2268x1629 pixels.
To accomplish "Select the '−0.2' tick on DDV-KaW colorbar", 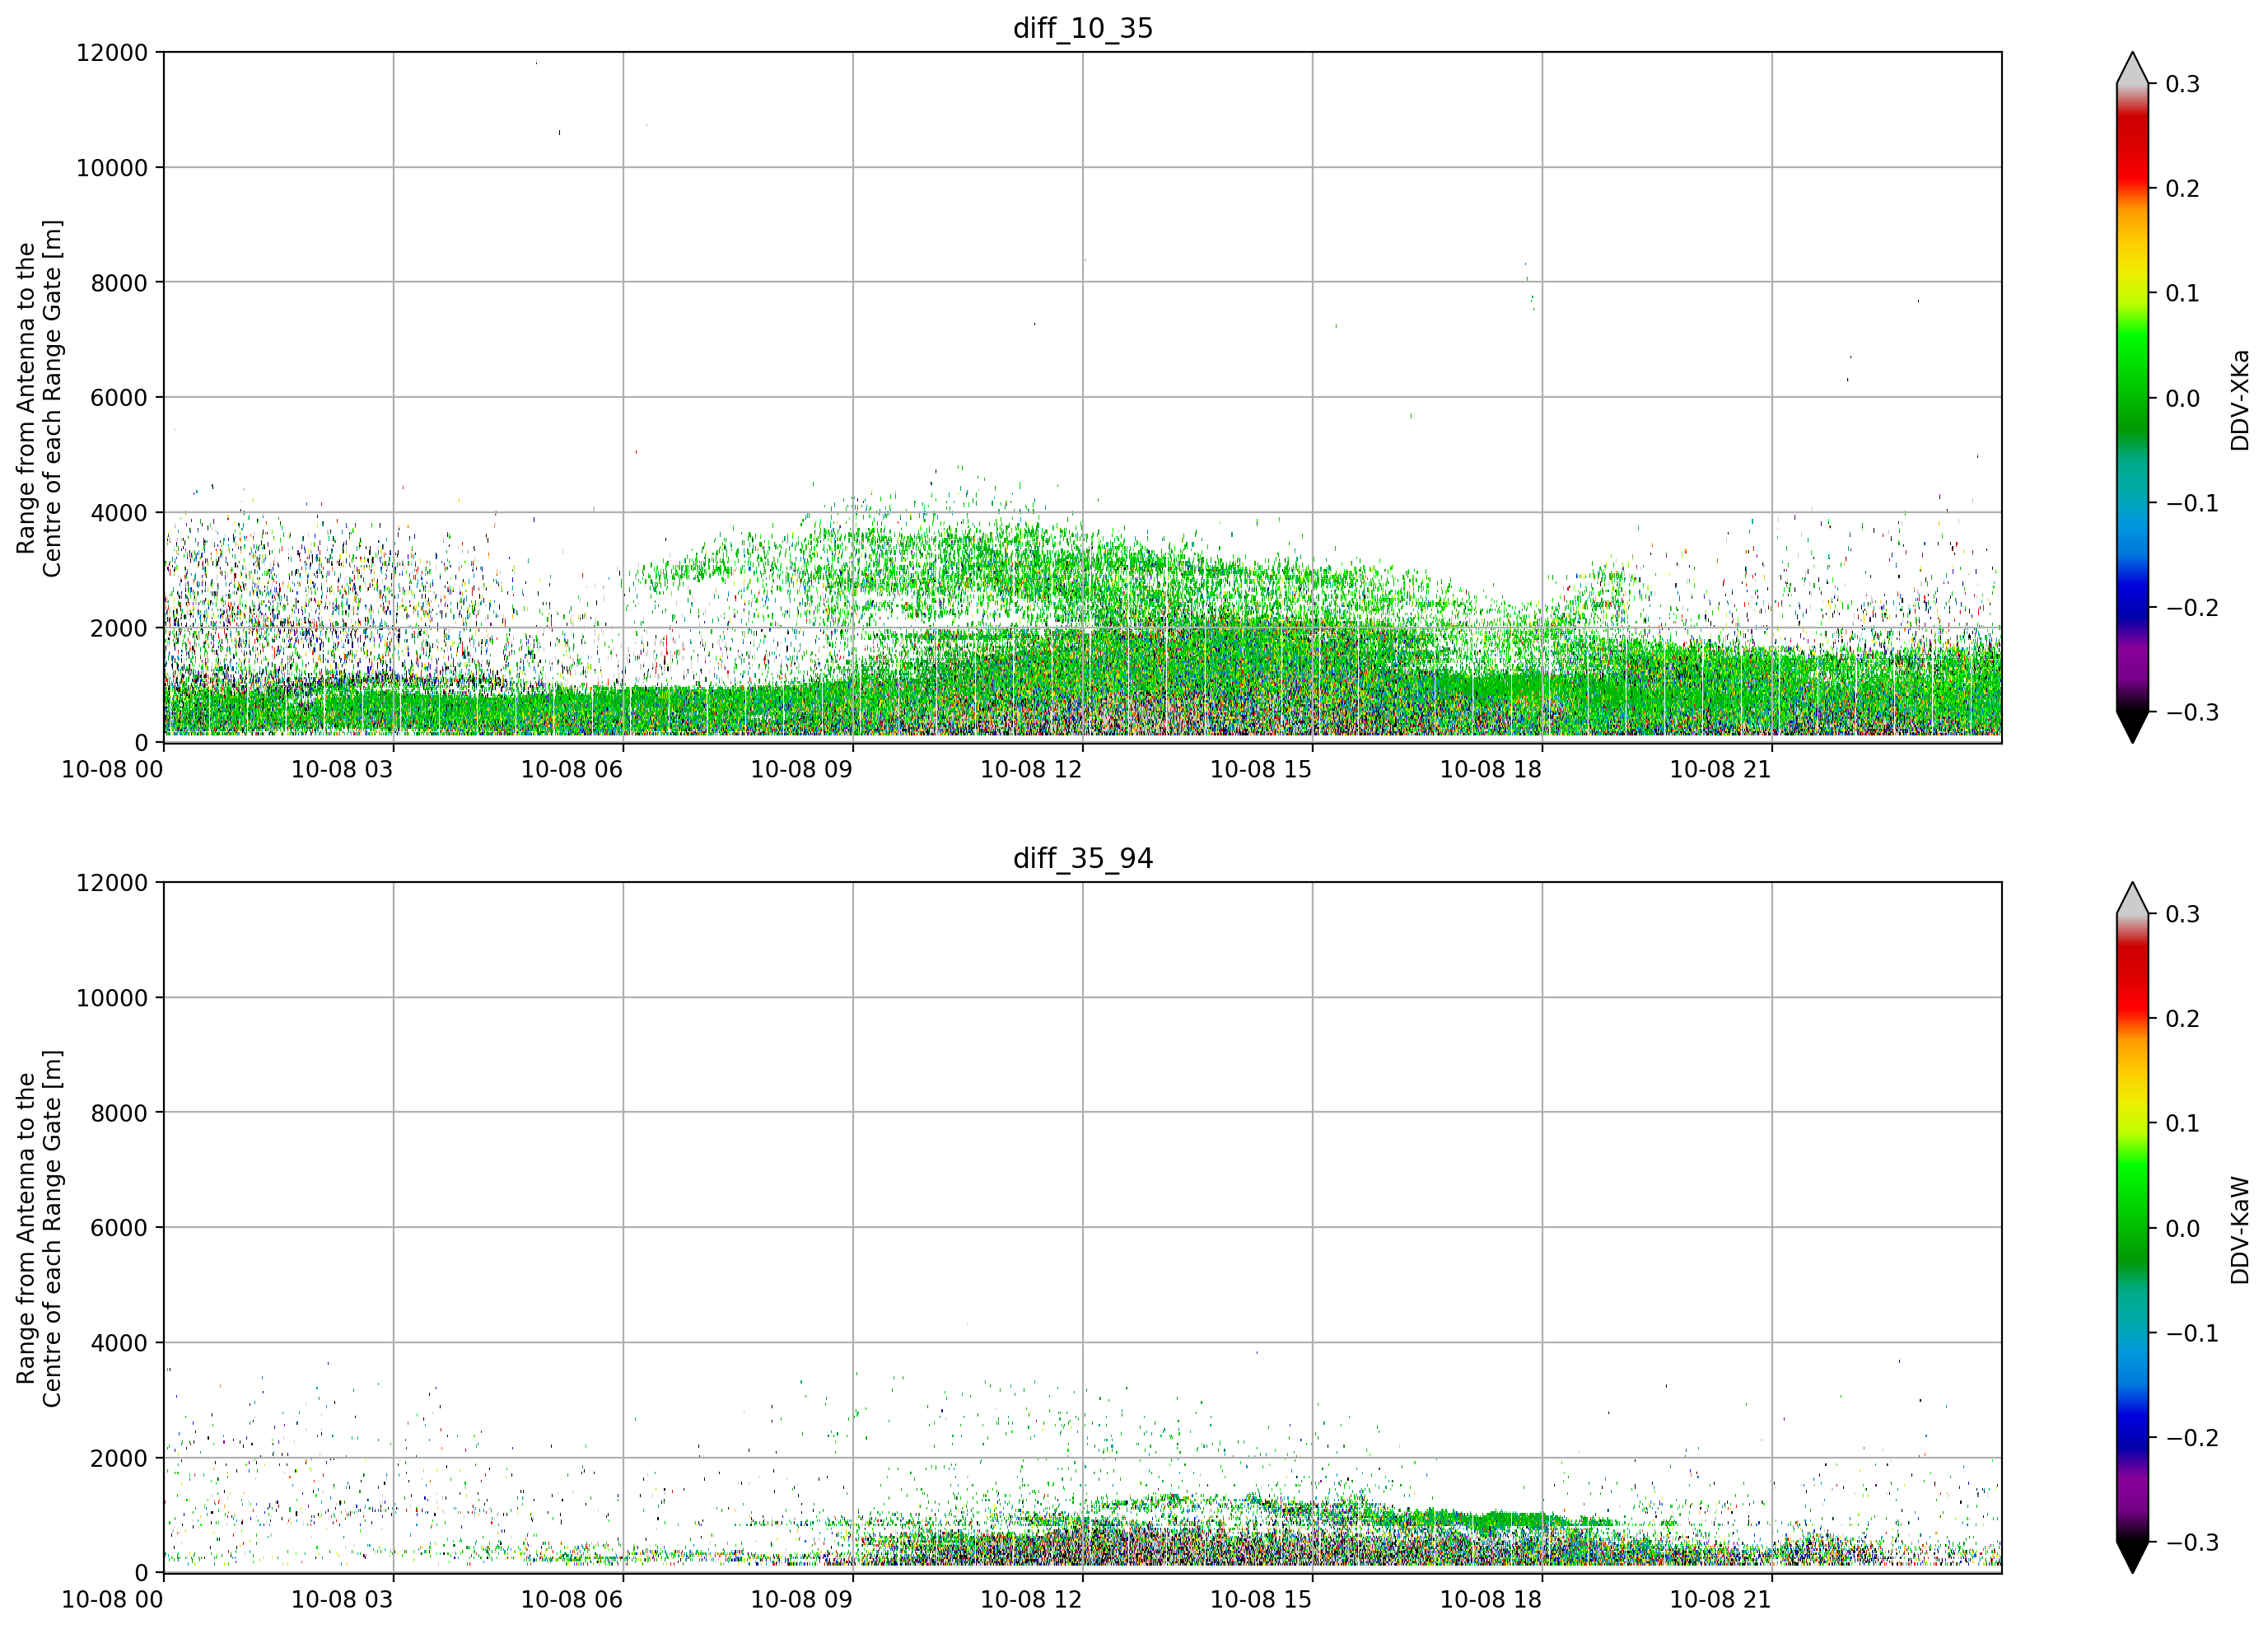I will [2192, 1438].
